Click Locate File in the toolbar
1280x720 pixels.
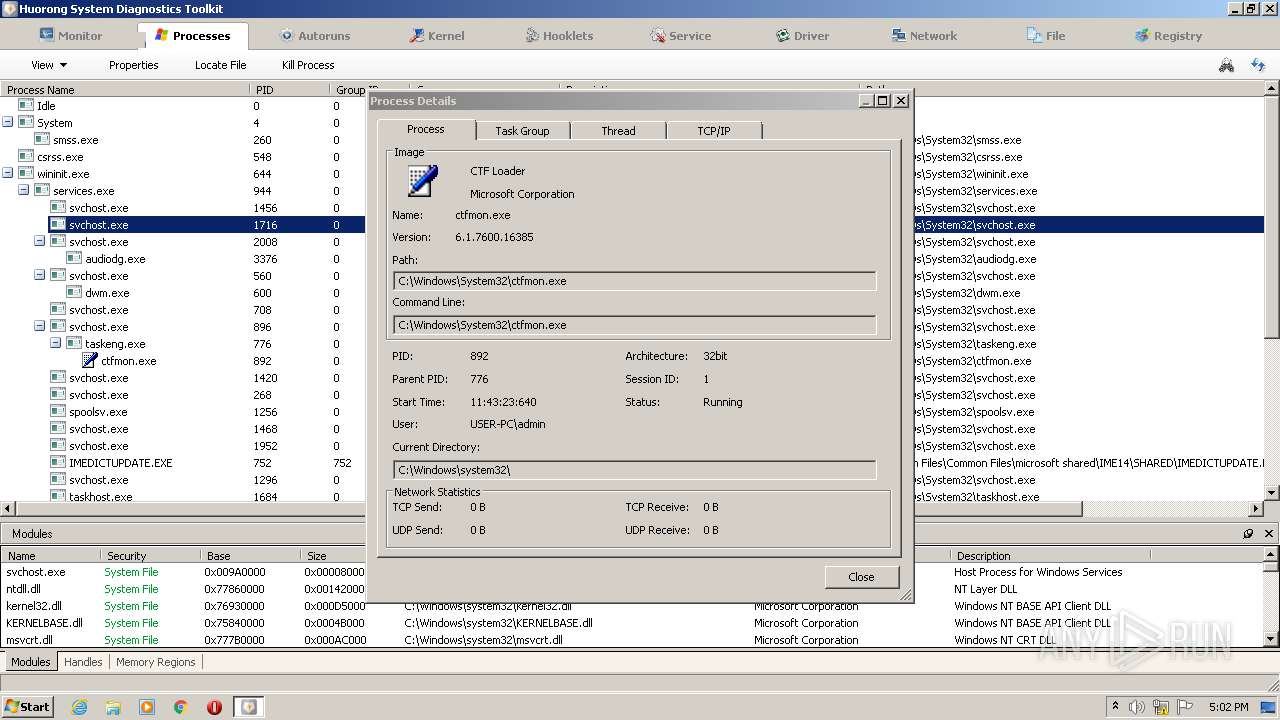(x=220, y=65)
